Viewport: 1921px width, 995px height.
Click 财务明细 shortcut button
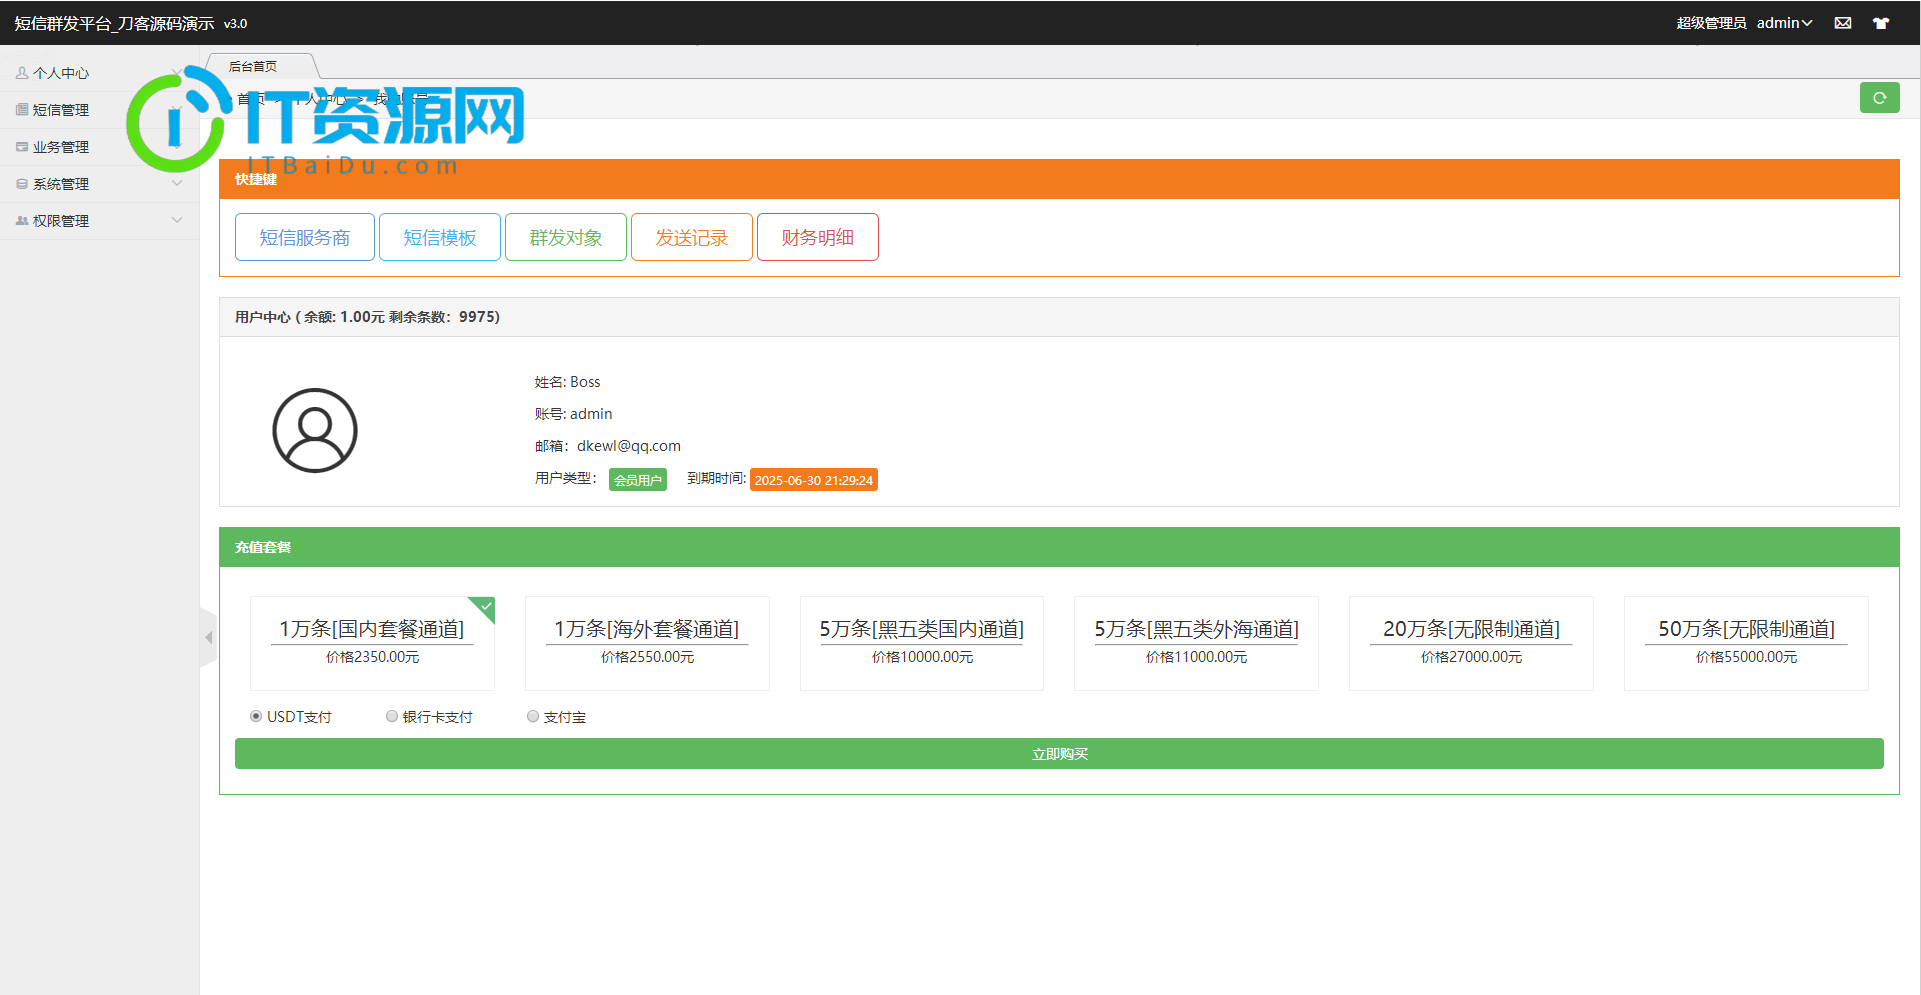(x=818, y=237)
